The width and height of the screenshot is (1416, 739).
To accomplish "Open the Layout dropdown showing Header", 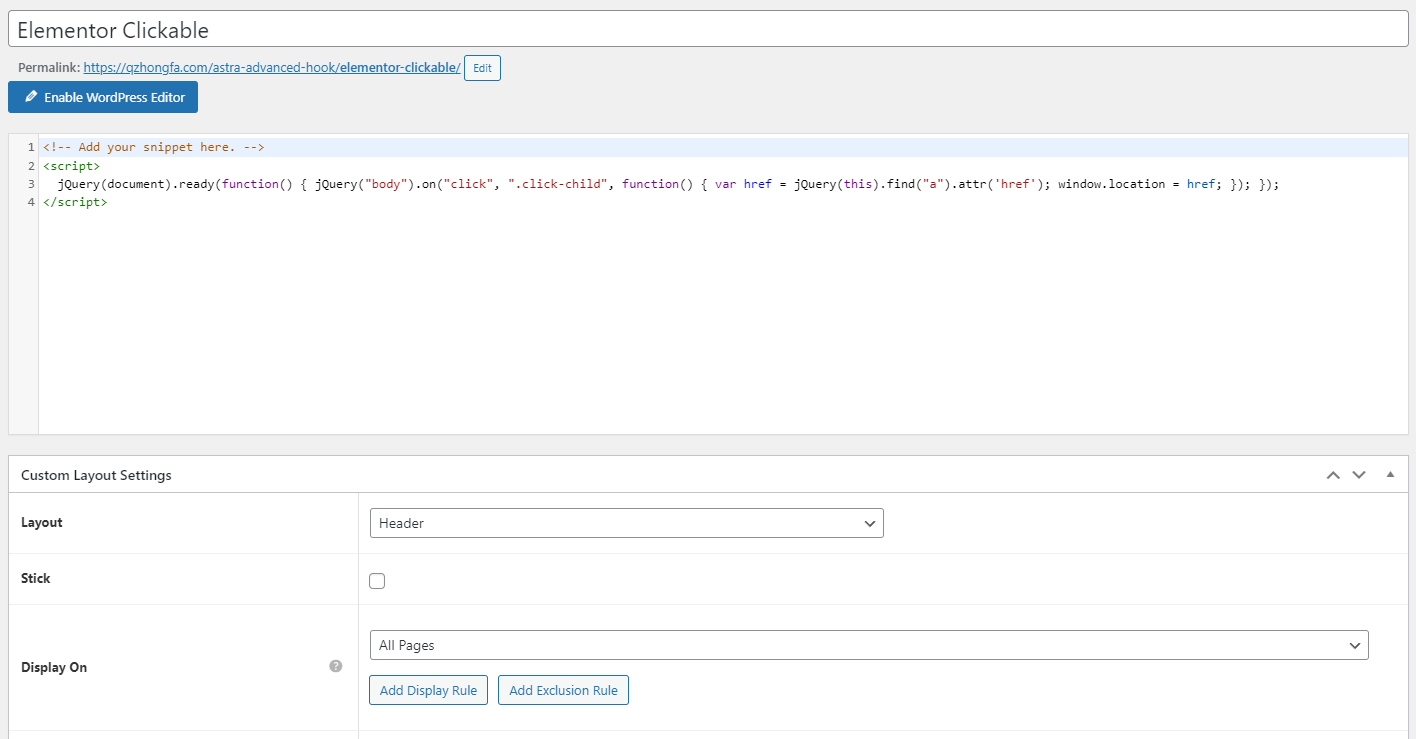I will pos(626,523).
